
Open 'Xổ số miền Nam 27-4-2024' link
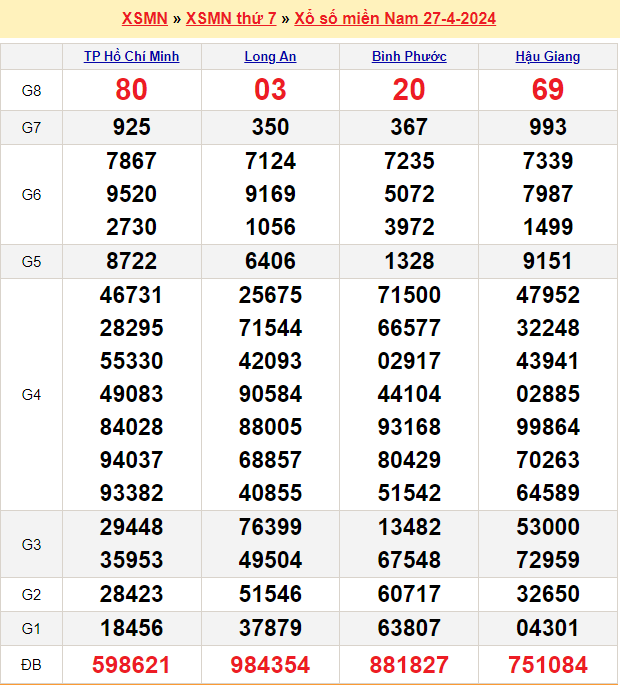coord(395,19)
